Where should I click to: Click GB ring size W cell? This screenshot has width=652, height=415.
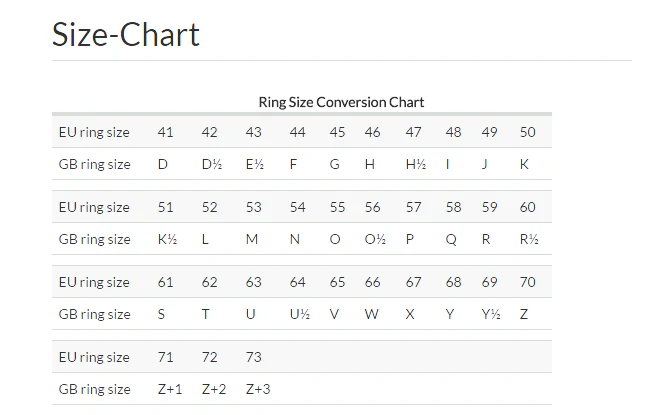(x=372, y=314)
